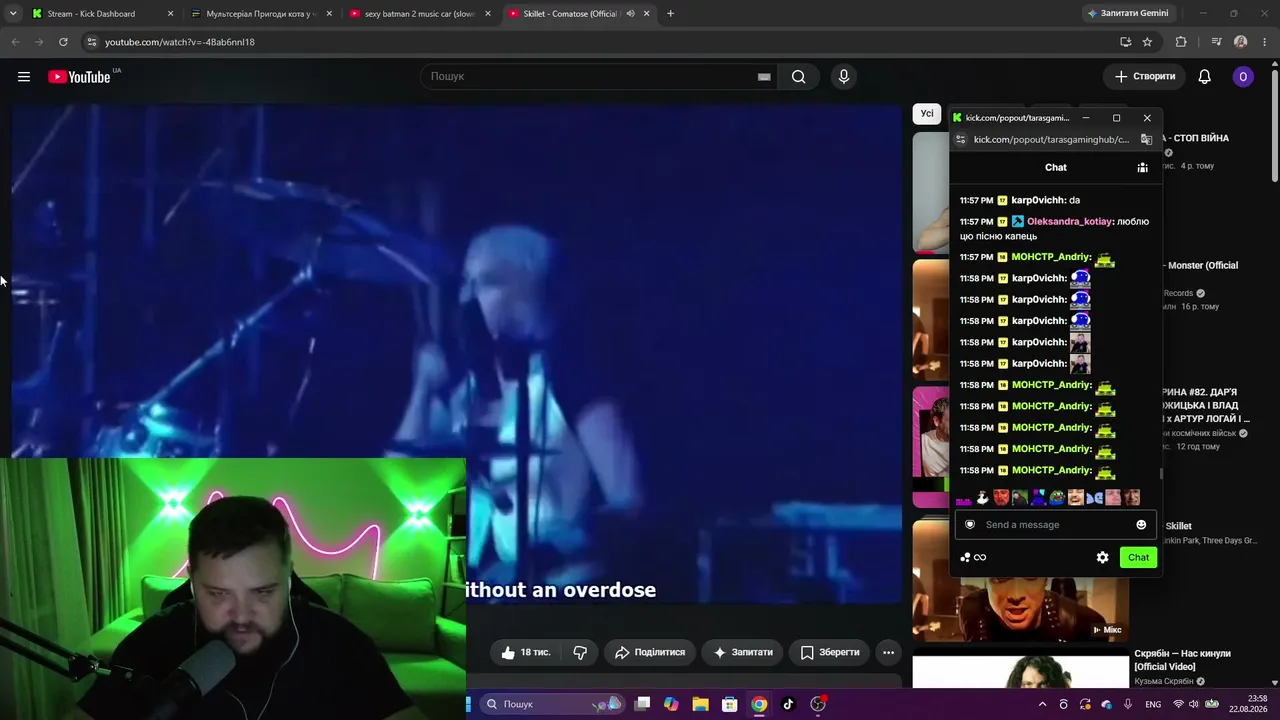
Task: Translate the Kick popout page
Action: coord(1146,140)
